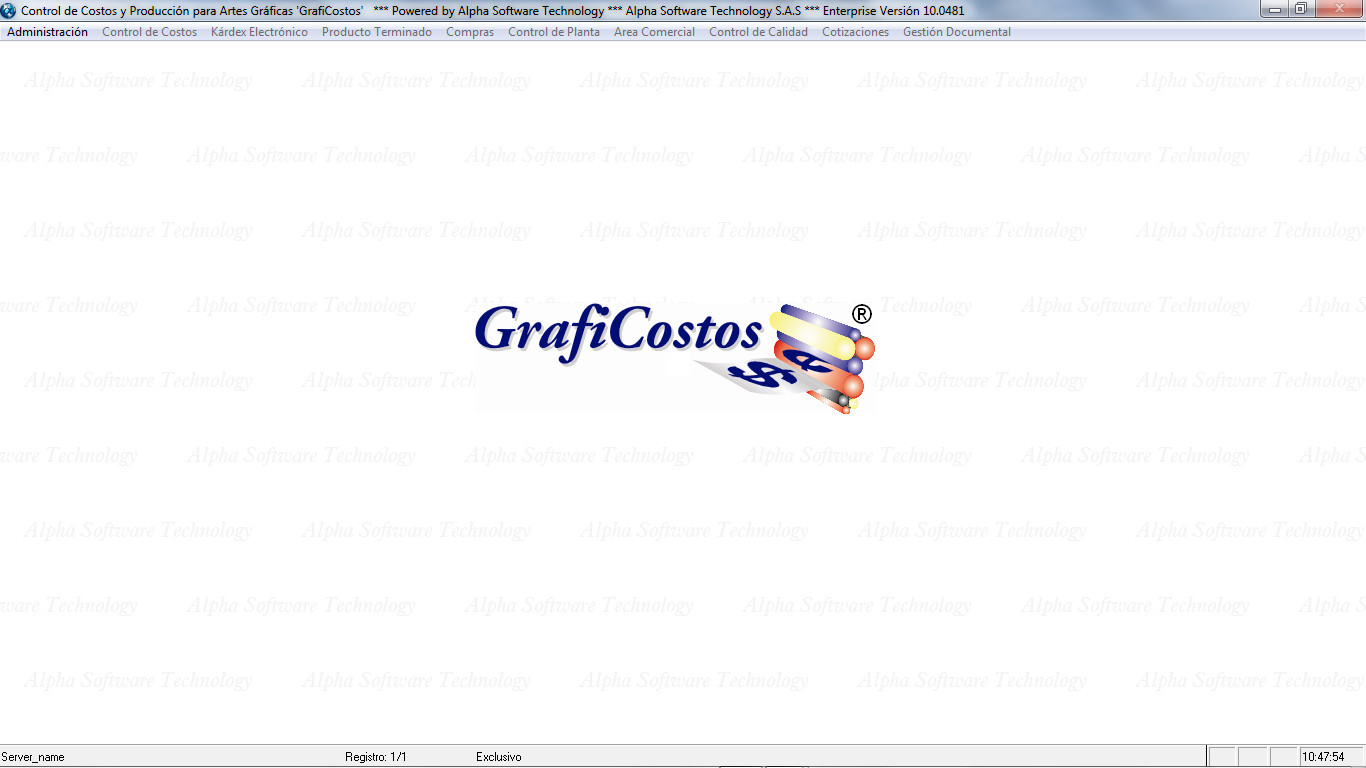1366x768 pixels.
Task: Expand the Control de Planta menu
Action: [553, 32]
